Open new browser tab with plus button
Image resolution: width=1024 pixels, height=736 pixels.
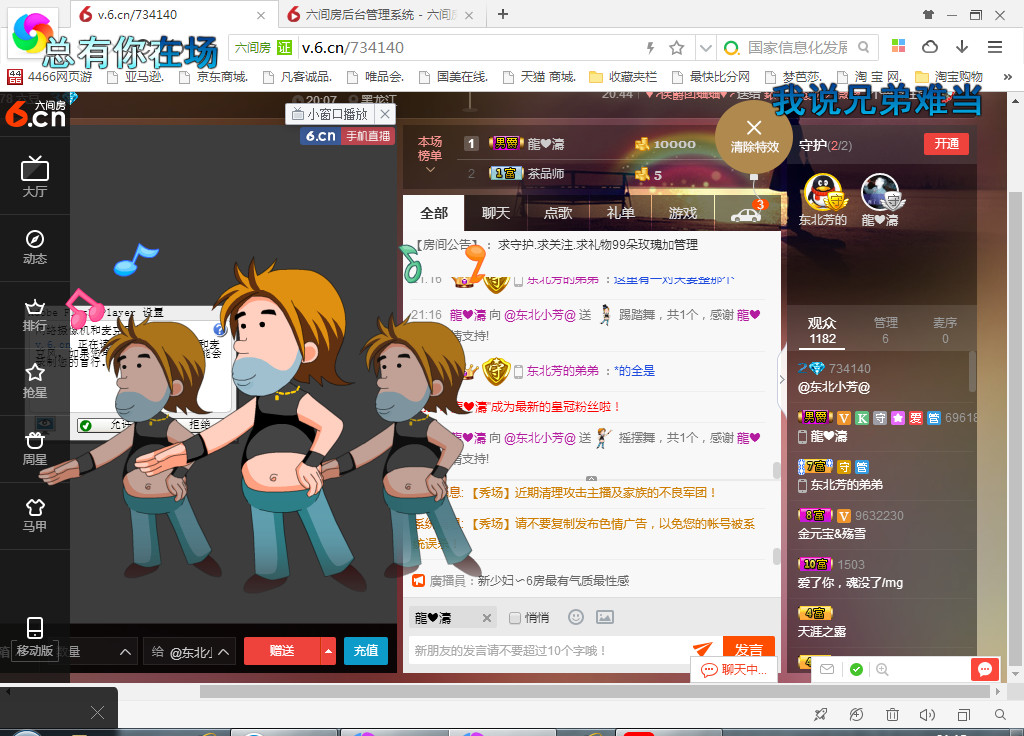coord(503,14)
